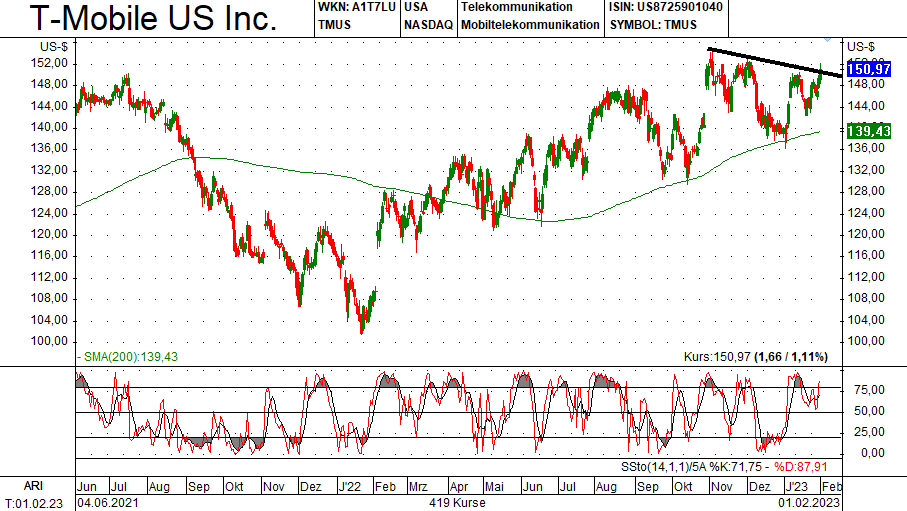The image size is (907, 511).
Task: Click the green 139,43 SMA marker
Action: point(868,131)
